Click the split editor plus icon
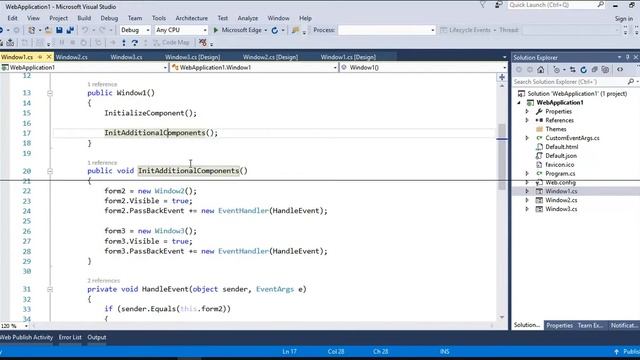The width and height of the screenshot is (640, 360). (502, 77)
